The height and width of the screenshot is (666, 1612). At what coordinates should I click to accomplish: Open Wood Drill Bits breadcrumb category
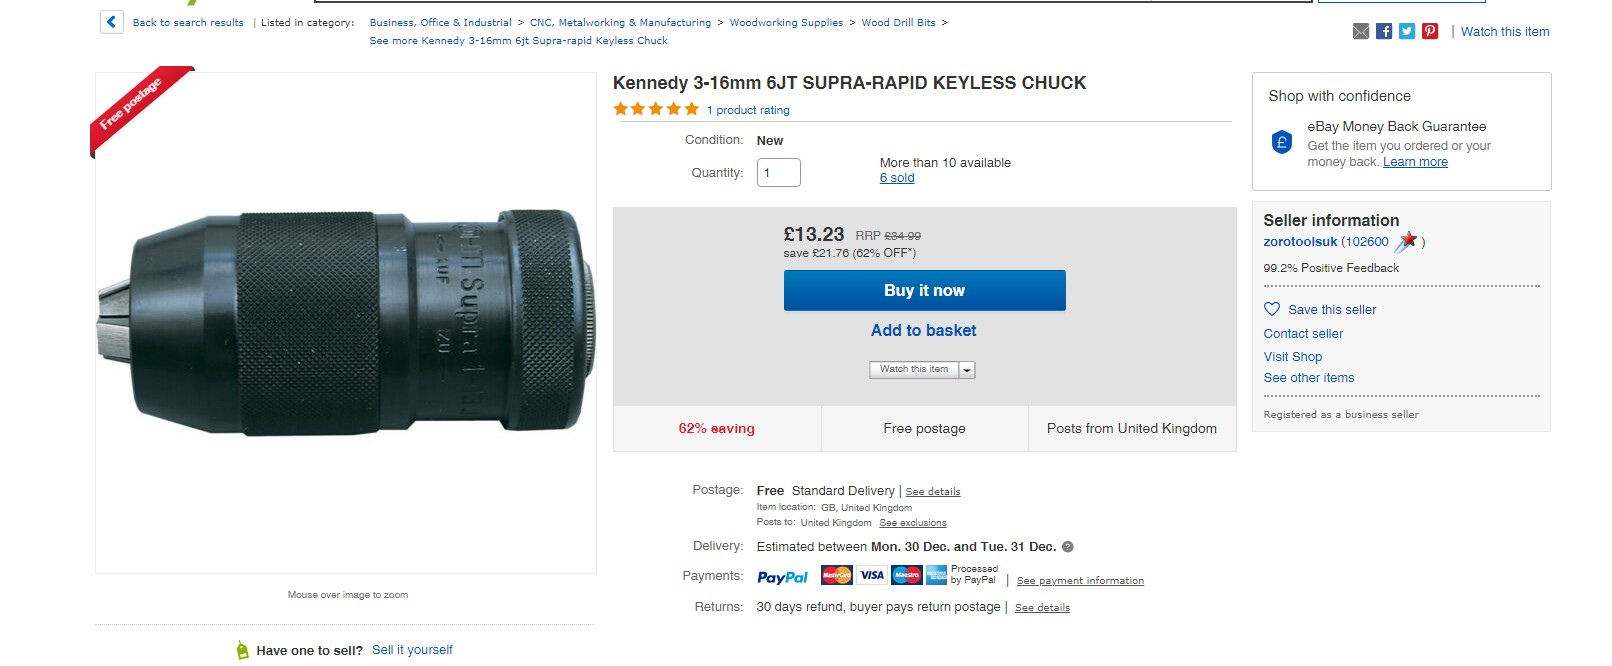[x=898, y=23]
